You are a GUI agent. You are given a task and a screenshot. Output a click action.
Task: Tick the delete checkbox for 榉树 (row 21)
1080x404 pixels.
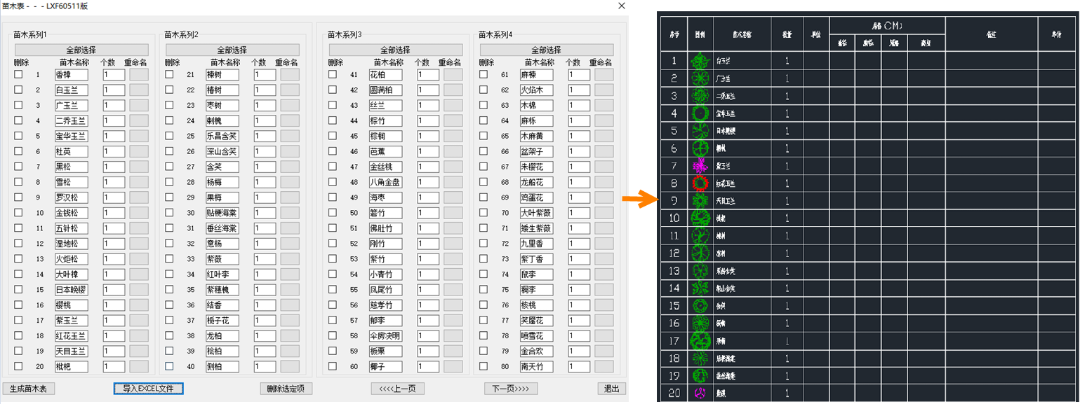pyautogui.click(x=169, y=74)
